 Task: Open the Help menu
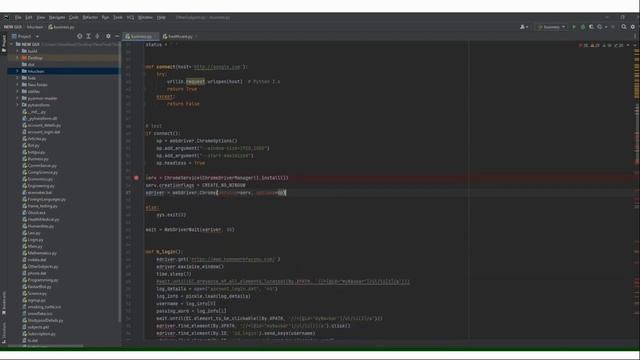click(x=161, y=18)
